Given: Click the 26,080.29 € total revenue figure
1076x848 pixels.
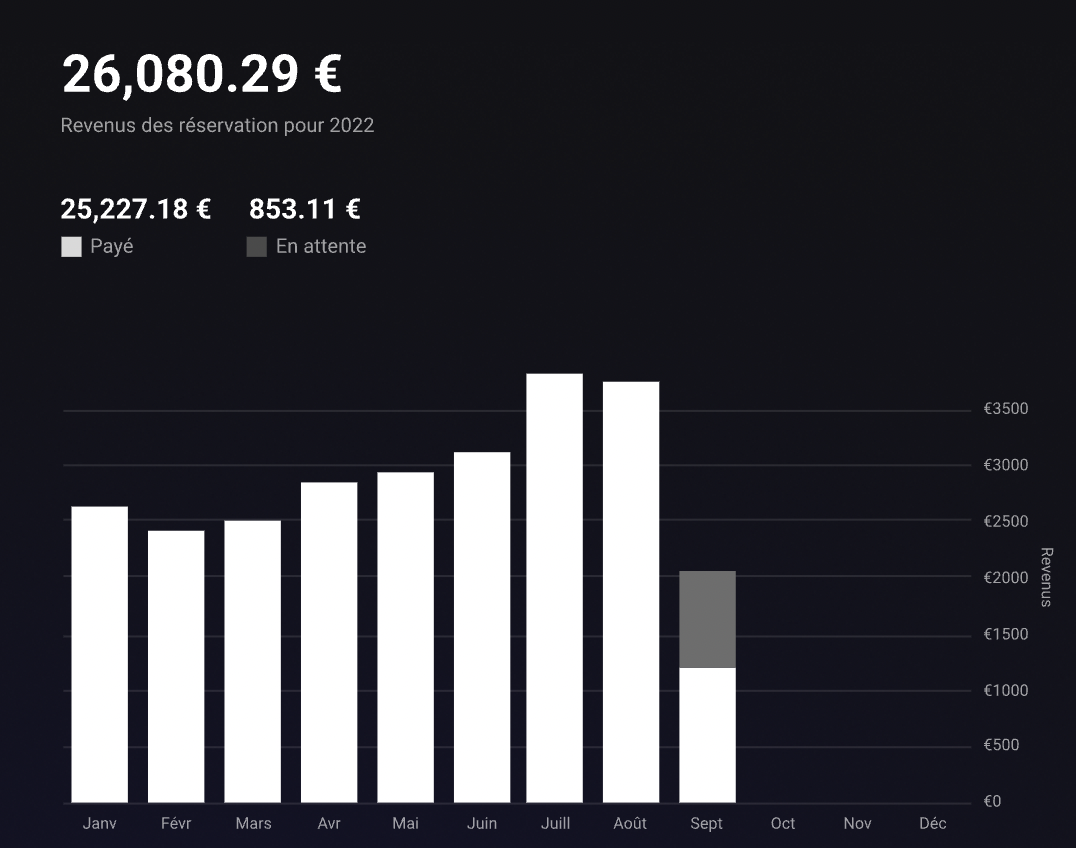Looking at the screenshot, I should 202,74.
